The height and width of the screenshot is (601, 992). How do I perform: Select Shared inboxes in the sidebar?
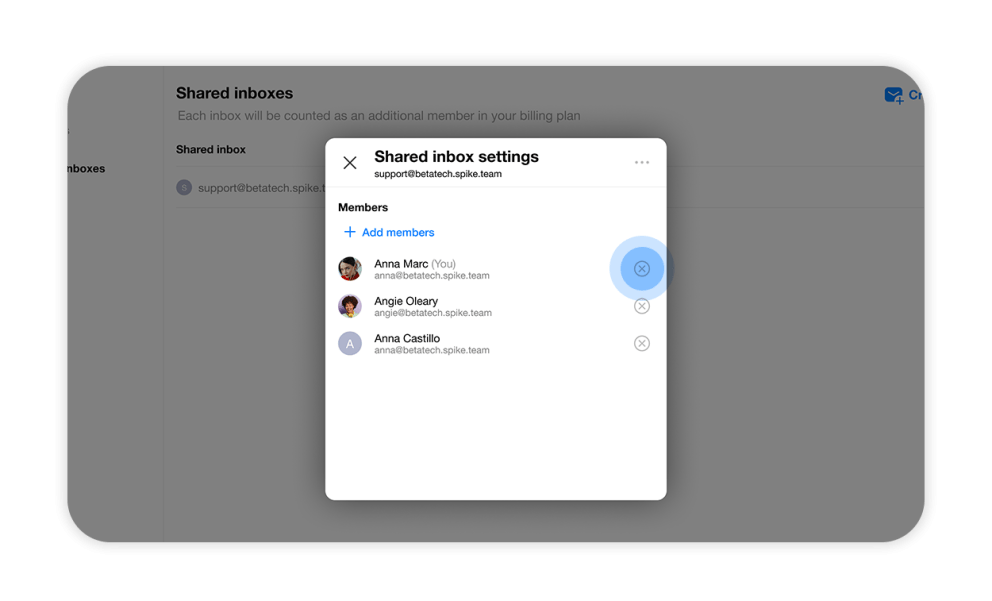click(x=85, y=168)
